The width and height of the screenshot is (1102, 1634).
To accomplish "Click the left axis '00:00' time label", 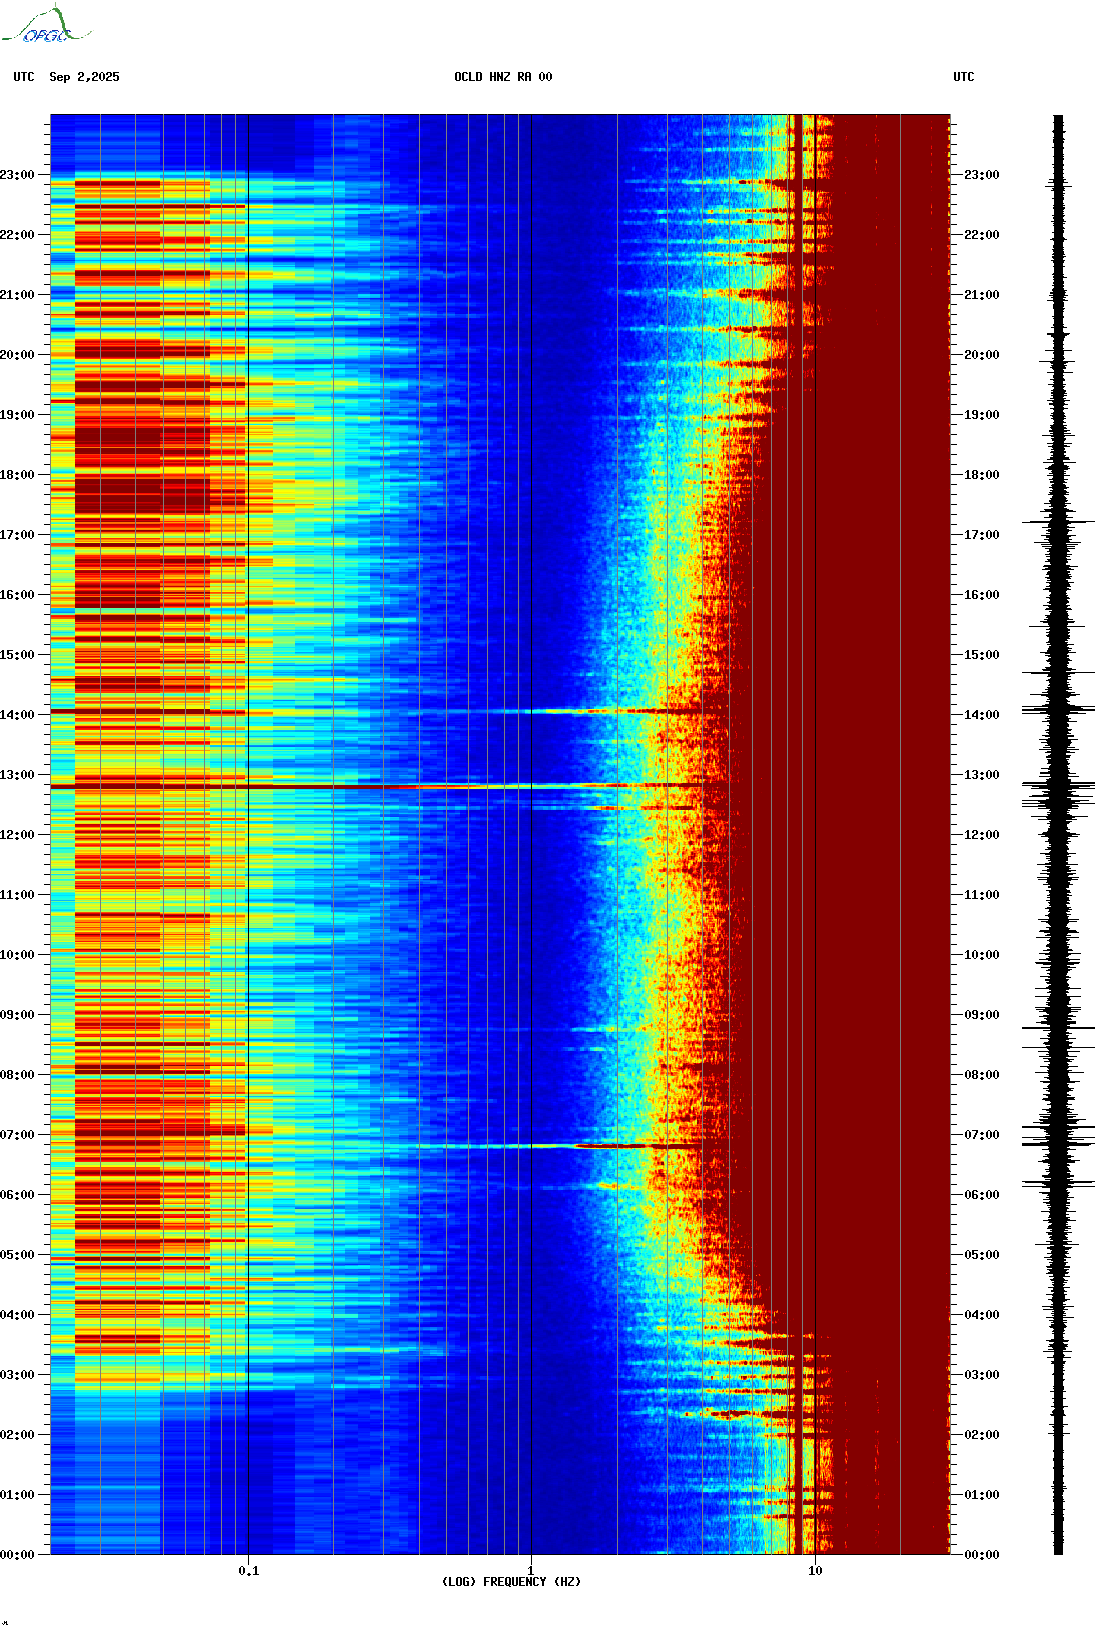I will coord(17,1555).
